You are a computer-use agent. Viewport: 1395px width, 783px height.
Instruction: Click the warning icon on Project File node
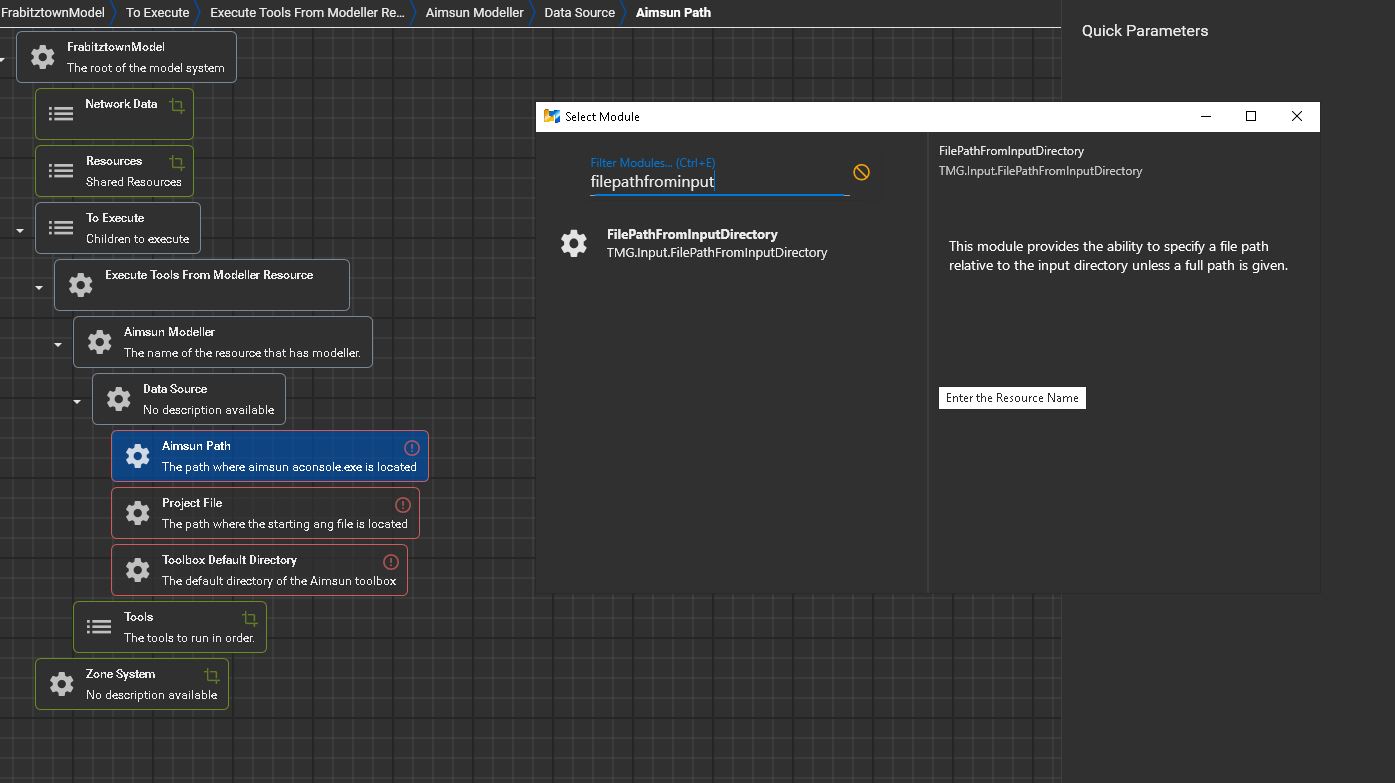403,505
